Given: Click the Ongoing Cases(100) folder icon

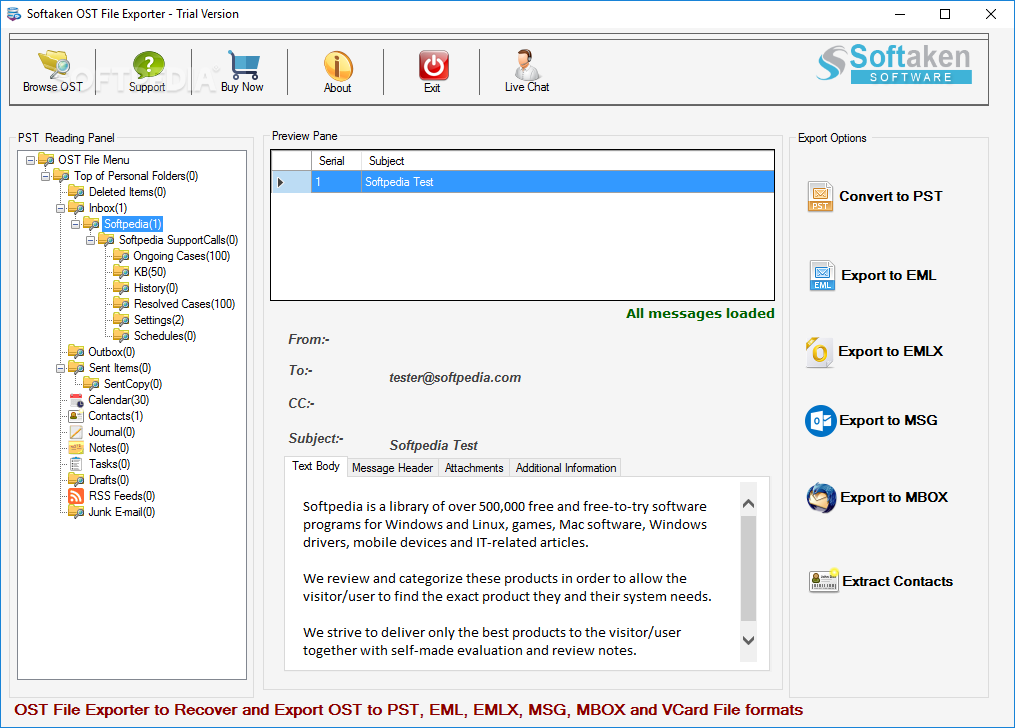Looking at the screenshot, I should click(x=121, y=256).
